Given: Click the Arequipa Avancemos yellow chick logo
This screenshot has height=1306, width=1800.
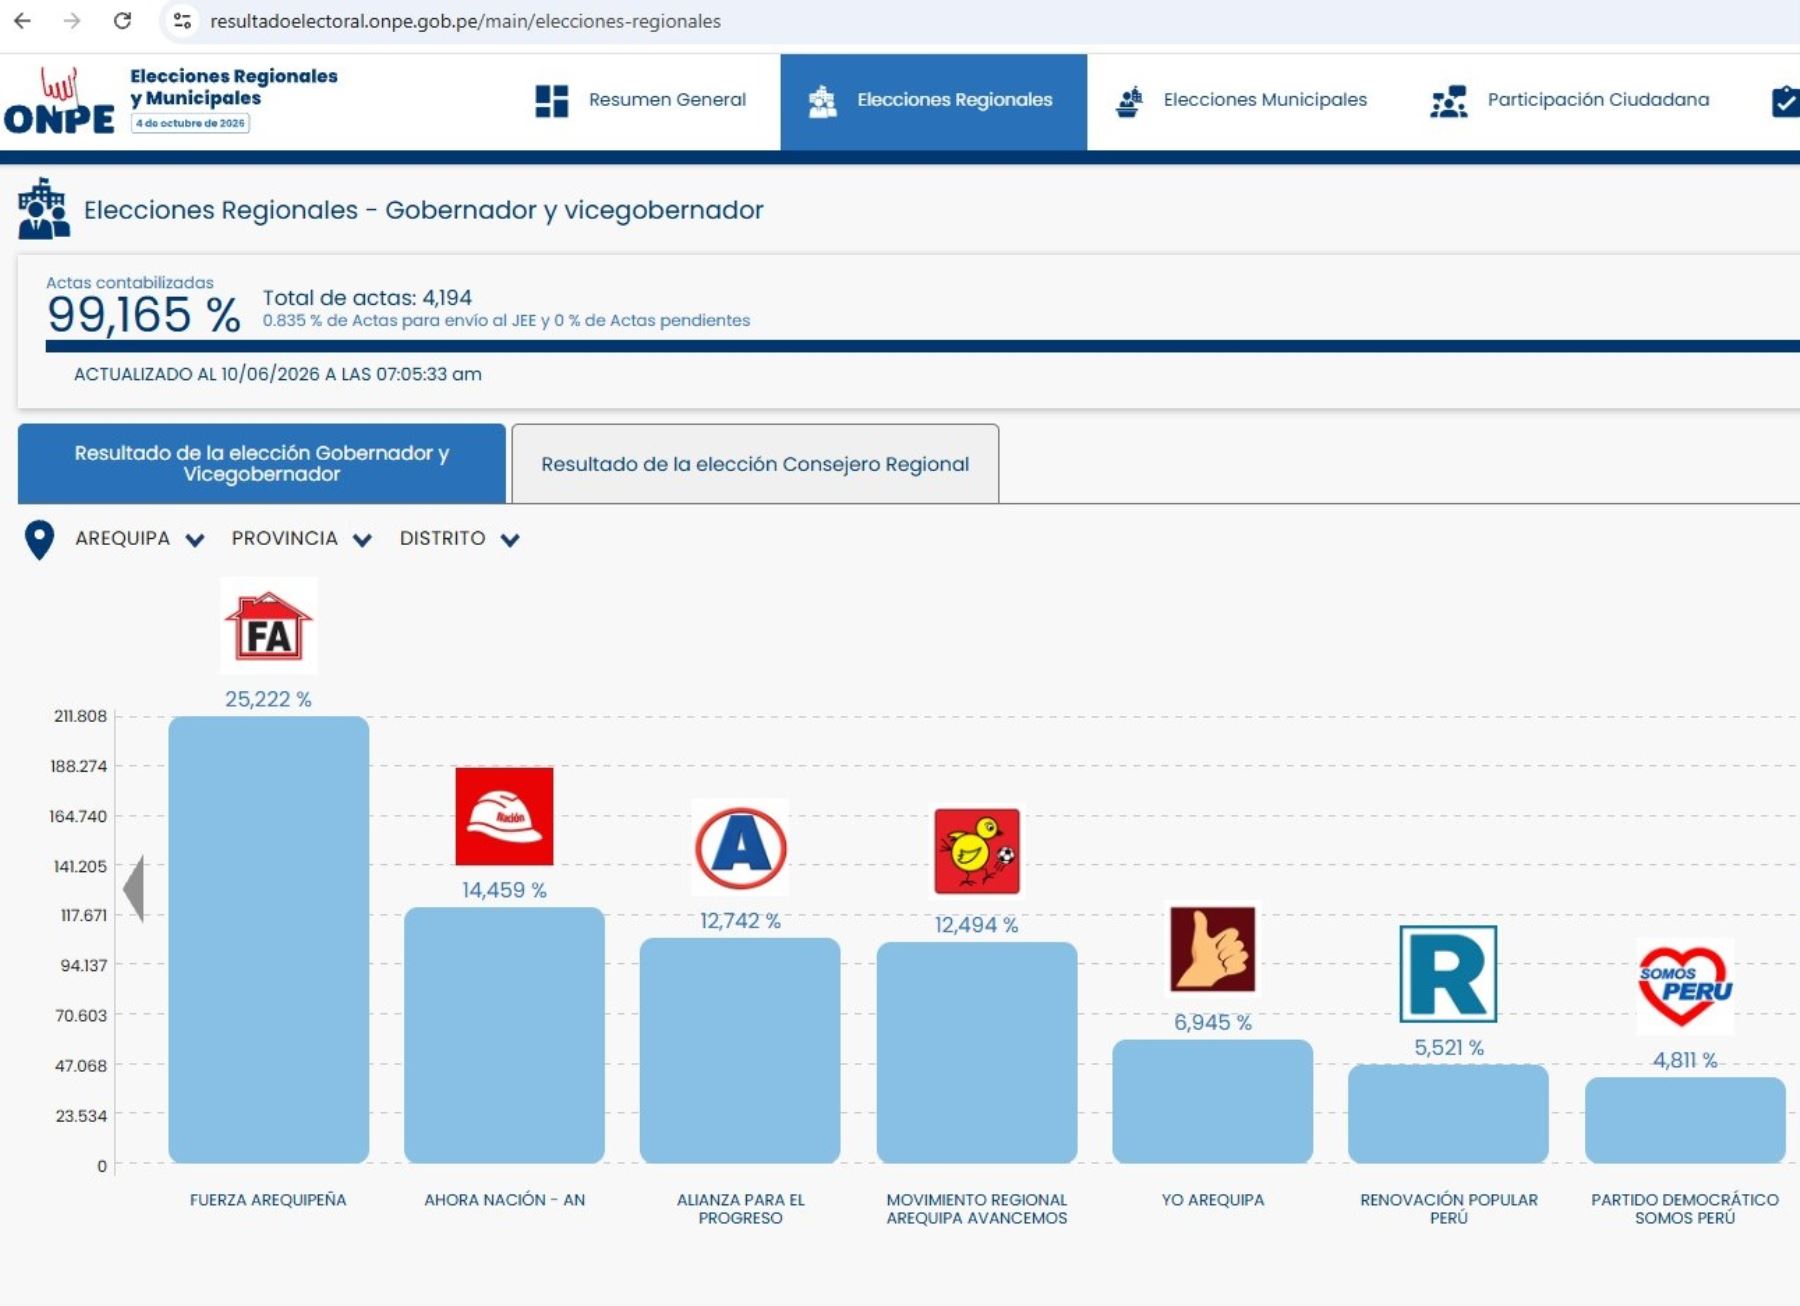Looking at the screenshot, I should coord(977,851).
